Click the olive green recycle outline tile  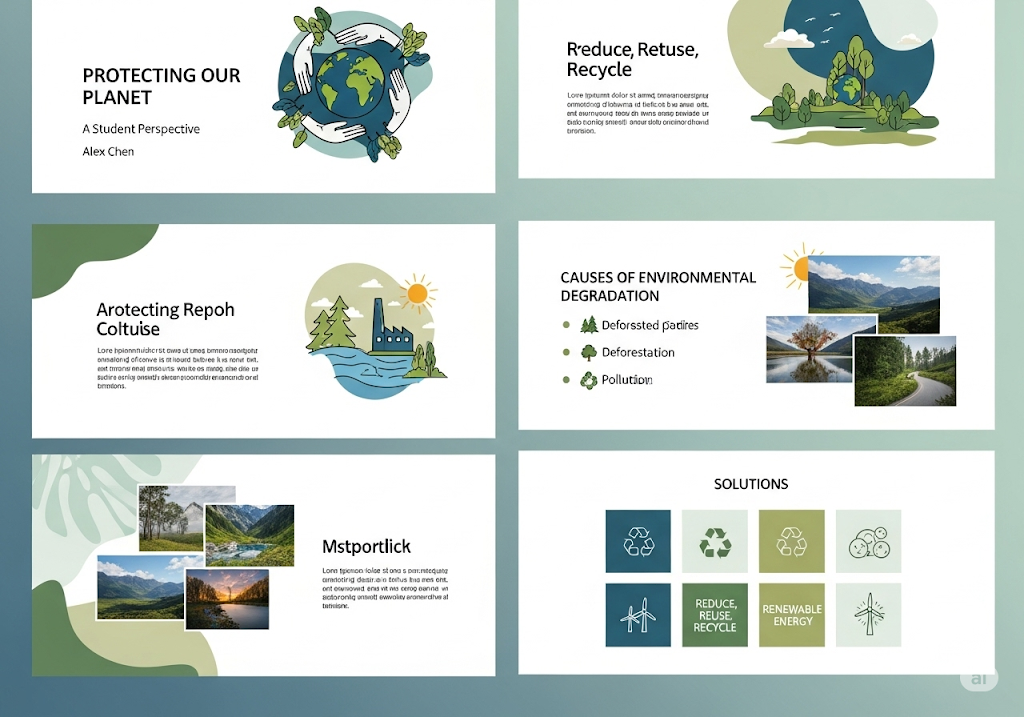[792, 541]
